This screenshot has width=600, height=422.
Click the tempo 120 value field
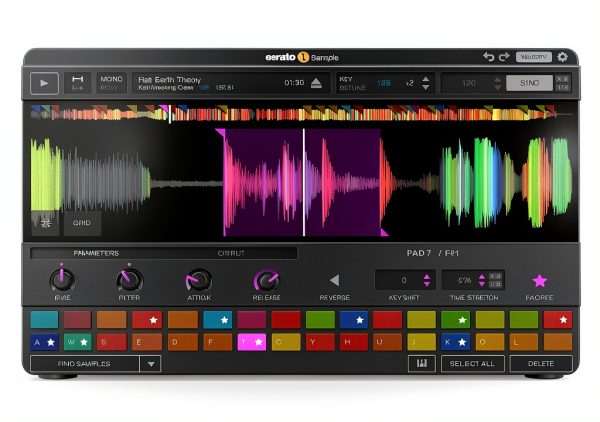(x=468, y=83)
